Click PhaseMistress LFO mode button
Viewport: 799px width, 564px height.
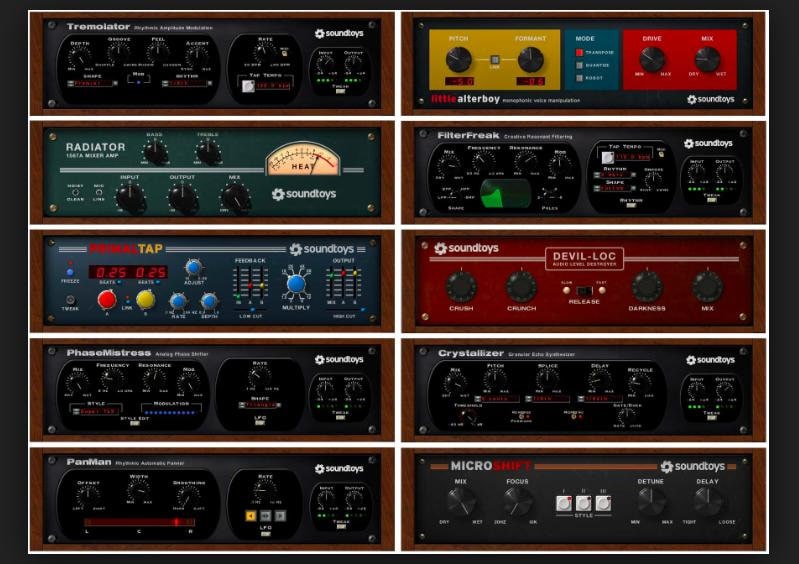[260, 423]
